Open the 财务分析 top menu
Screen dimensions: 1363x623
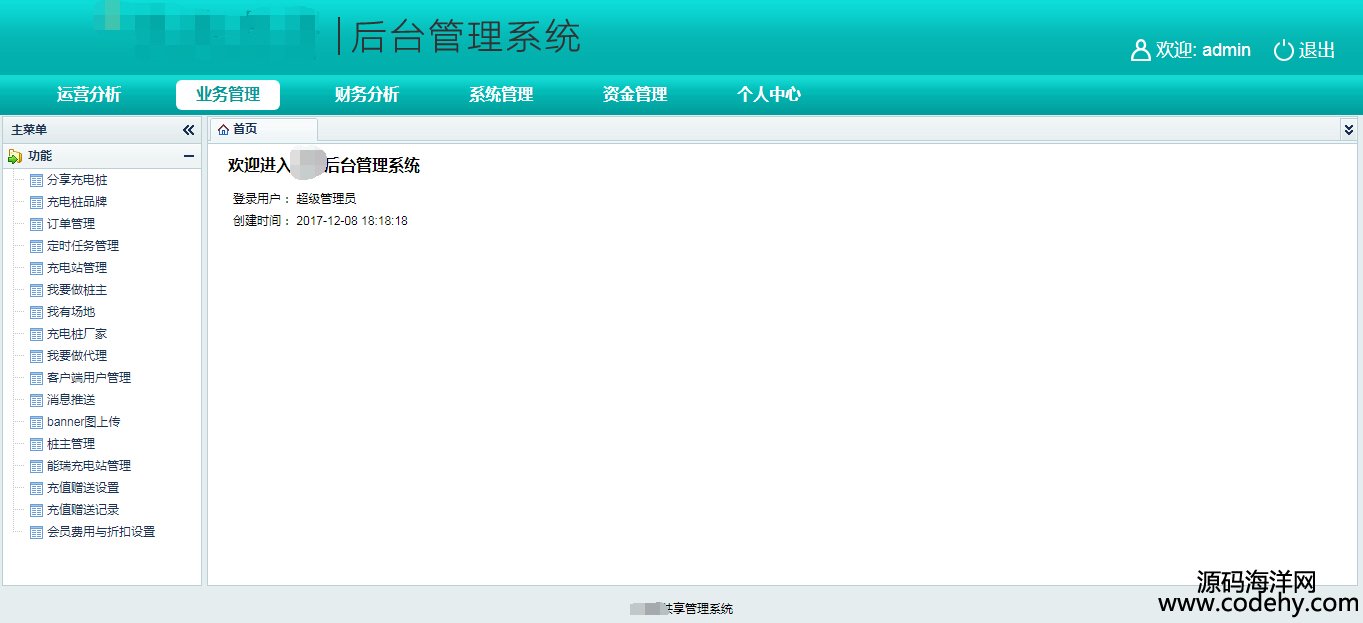(x=366, y=95)
